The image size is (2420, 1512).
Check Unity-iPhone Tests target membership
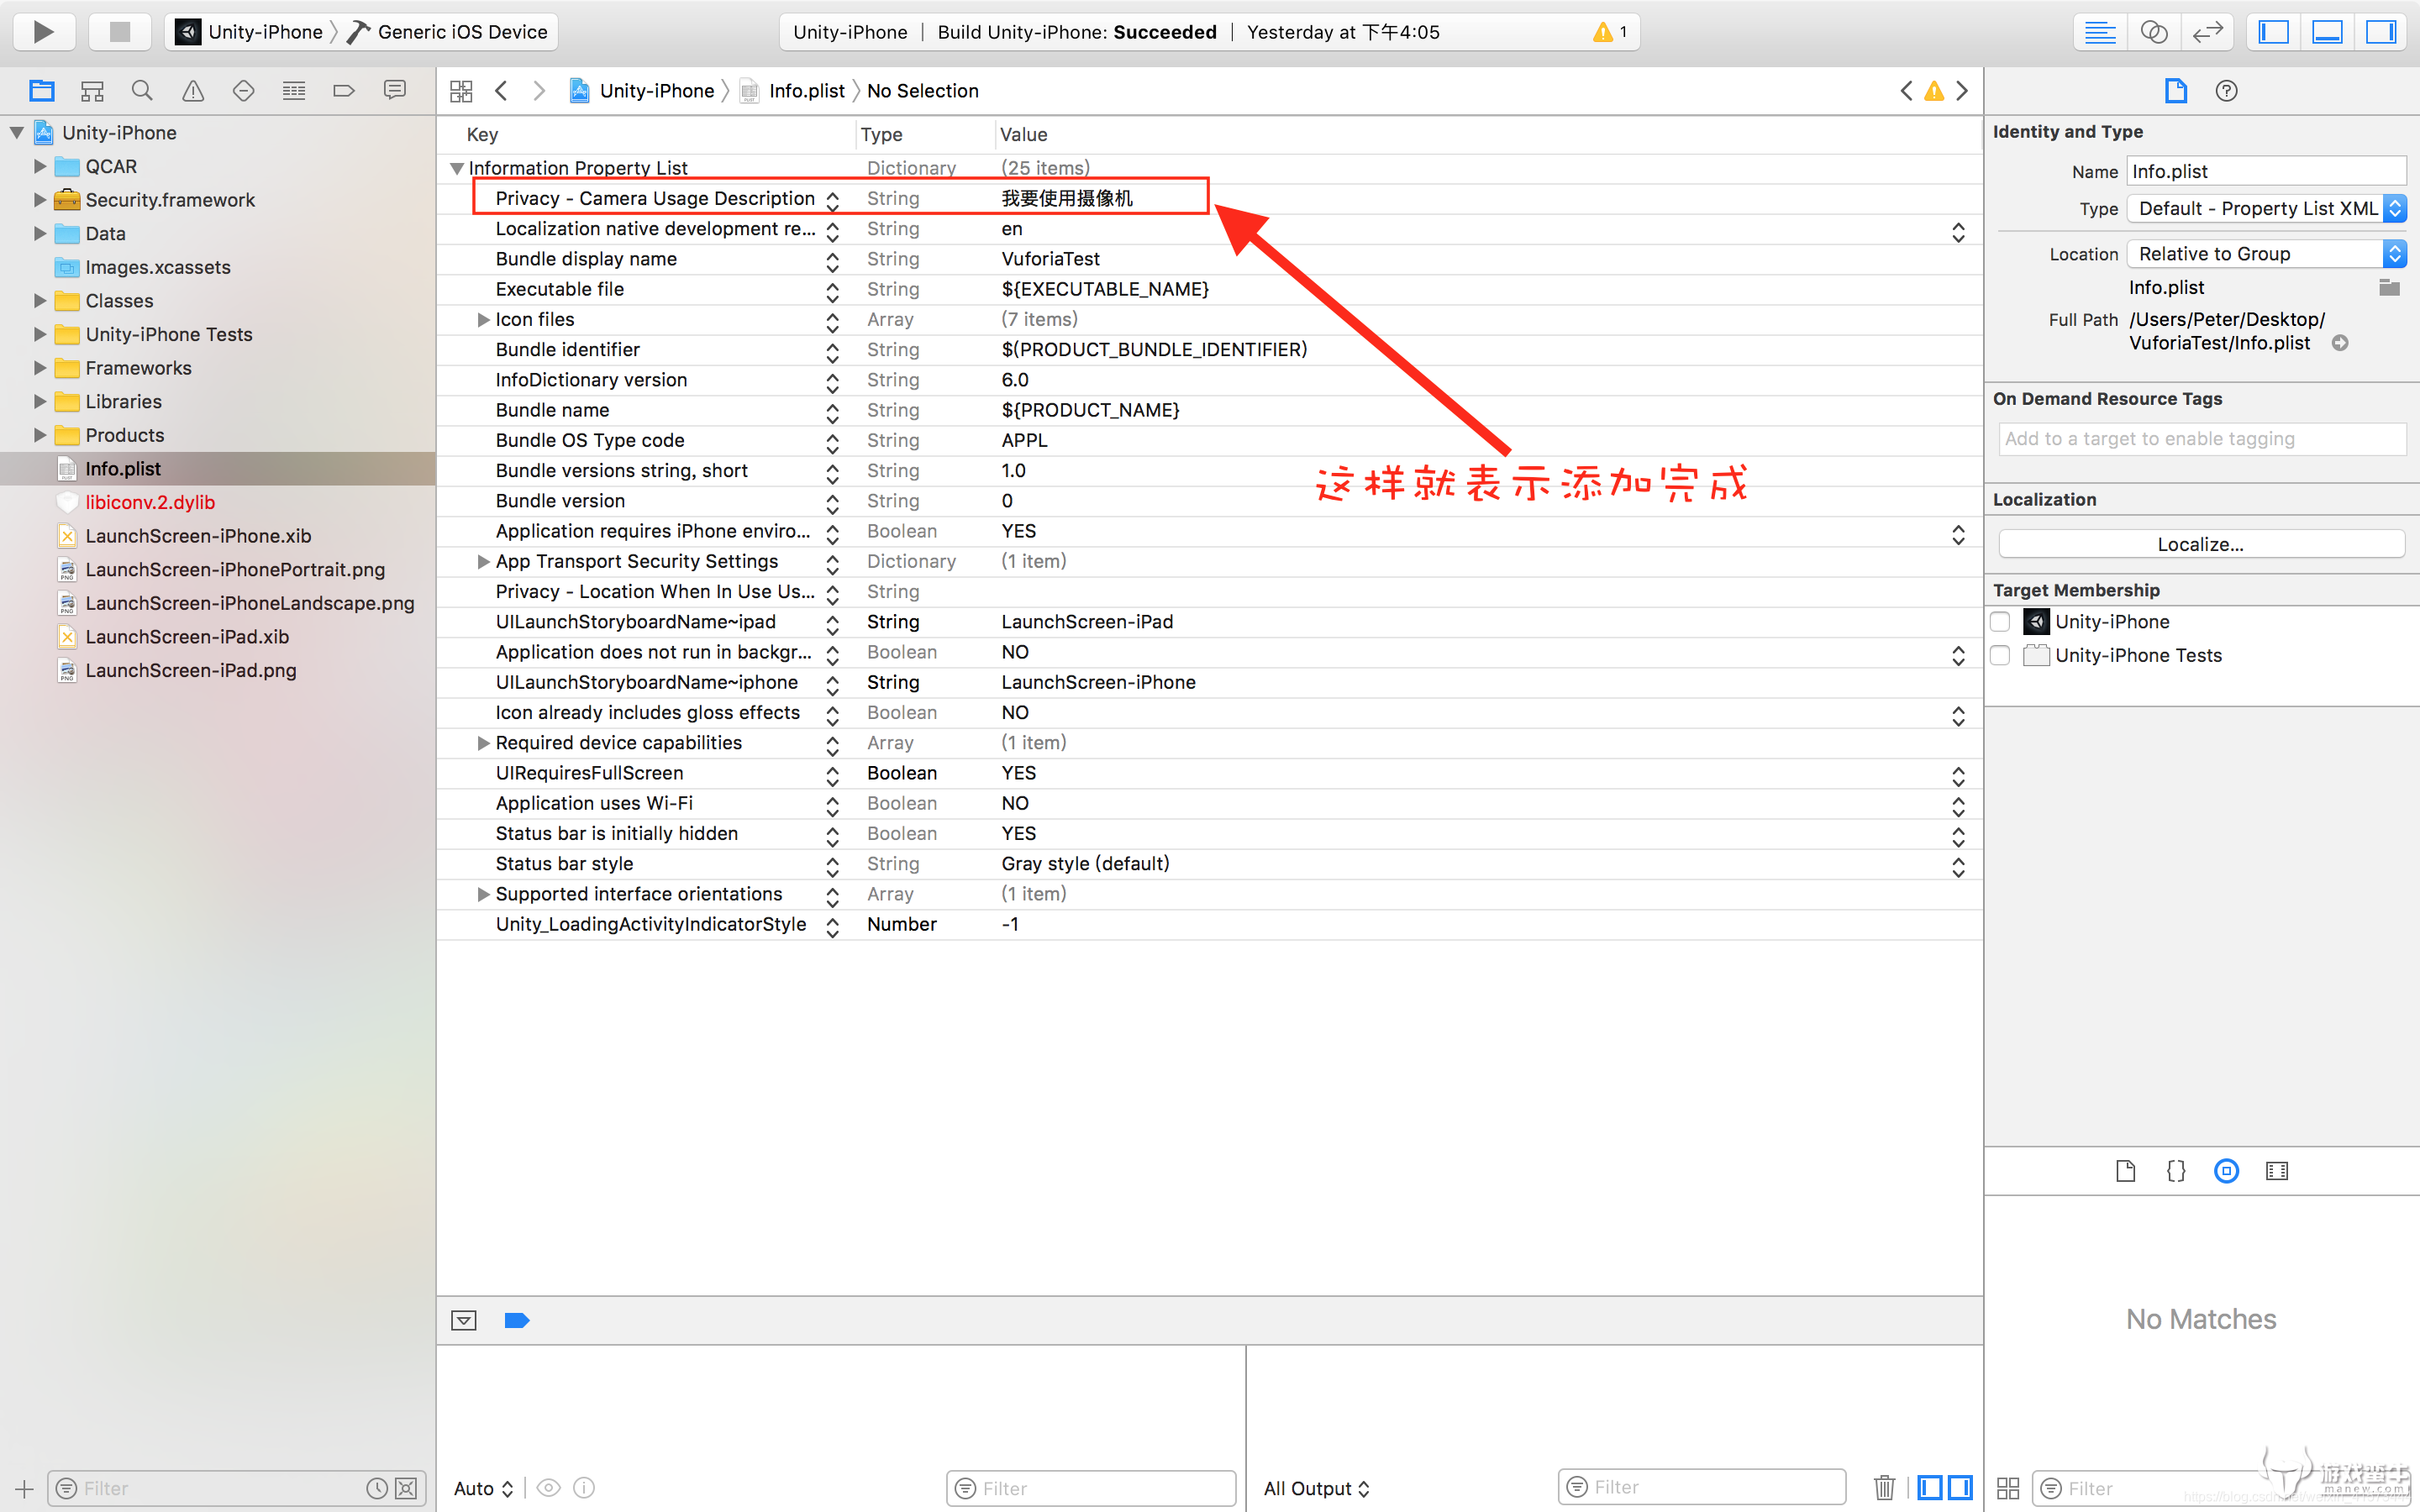(2000, 655)
